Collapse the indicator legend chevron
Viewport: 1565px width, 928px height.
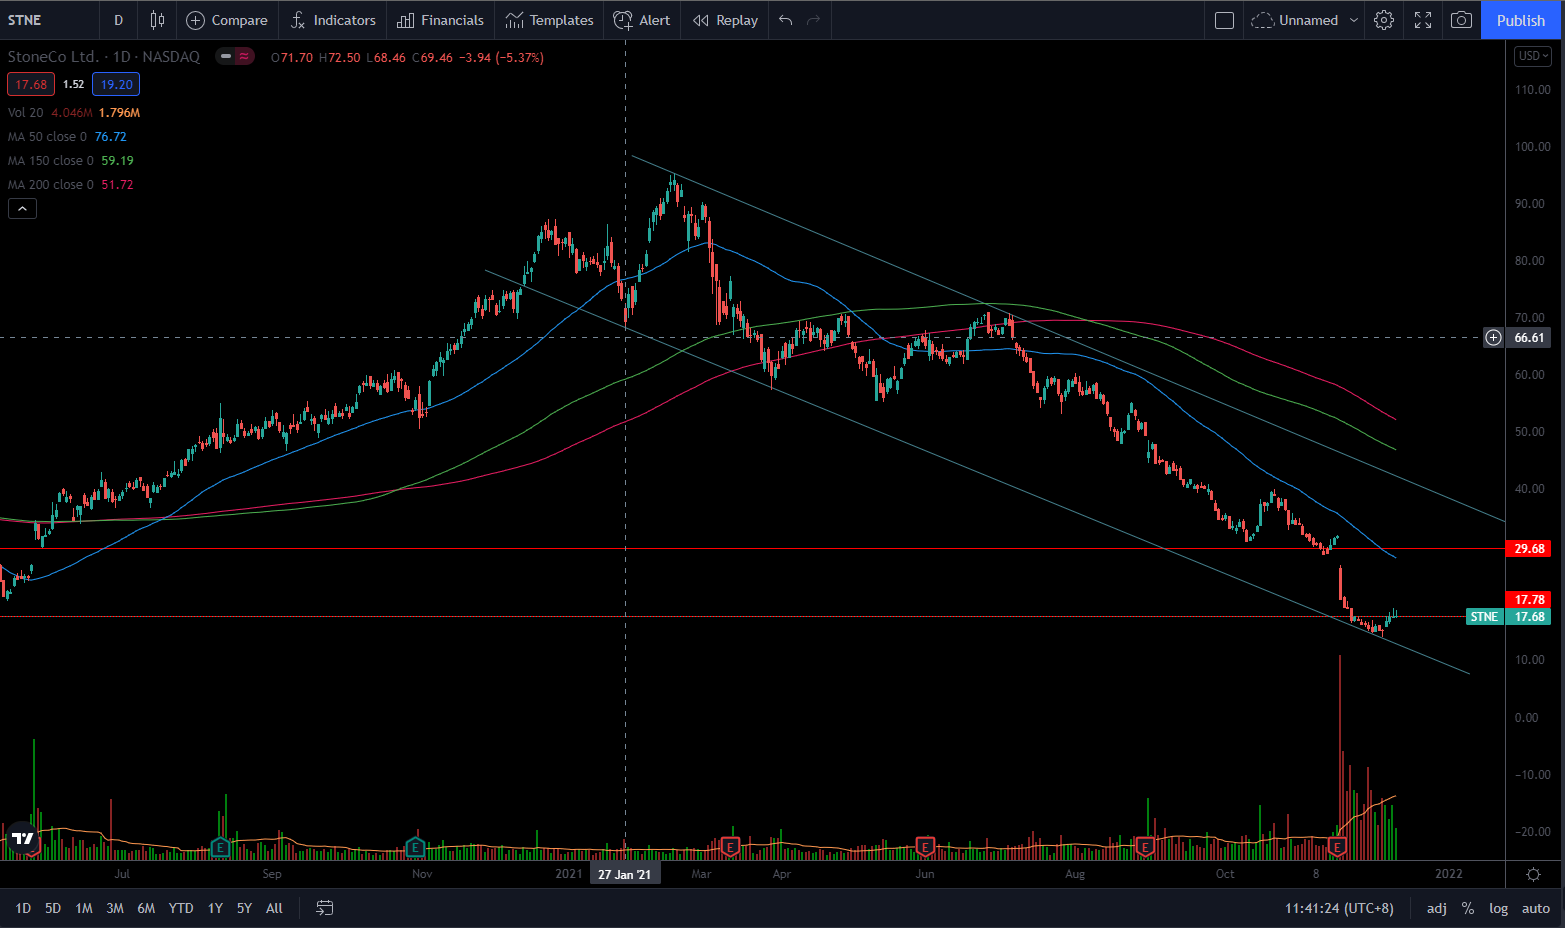click(22, 208)
